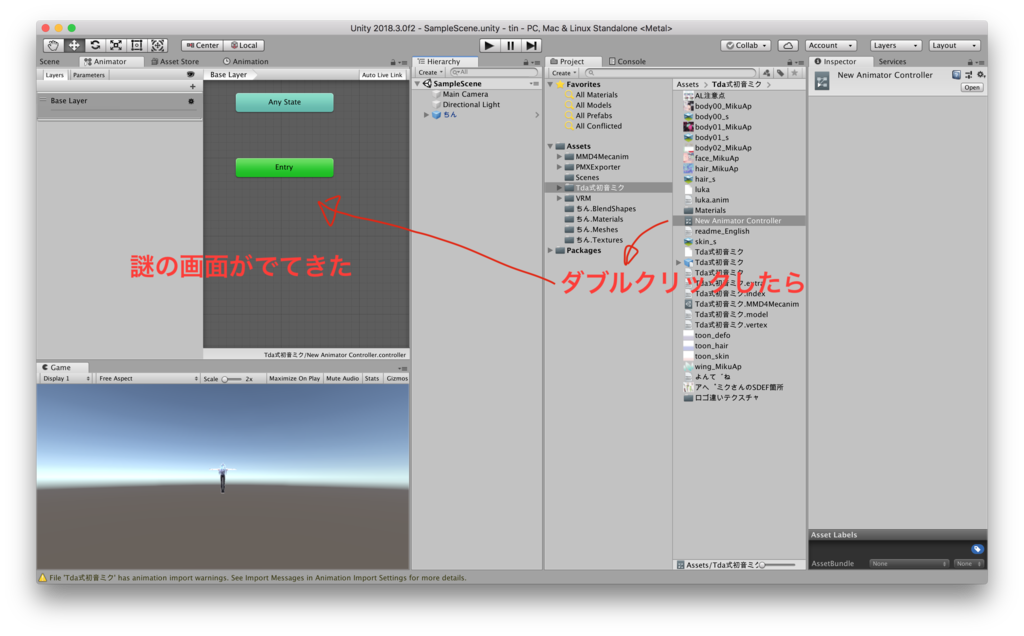Select the Move tool
1024x636 pixels.
click(74, 45)
